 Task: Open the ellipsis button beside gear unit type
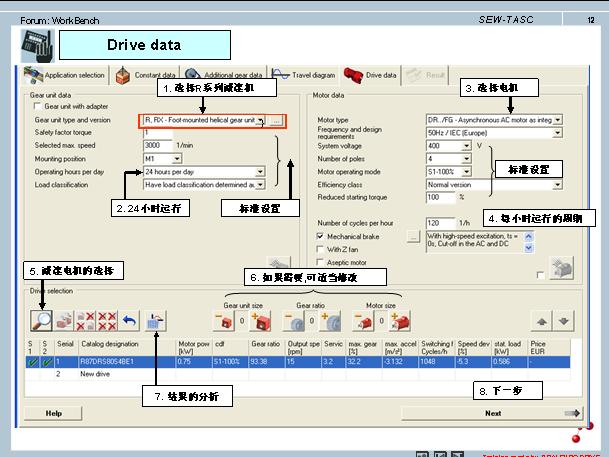[276, 121]
